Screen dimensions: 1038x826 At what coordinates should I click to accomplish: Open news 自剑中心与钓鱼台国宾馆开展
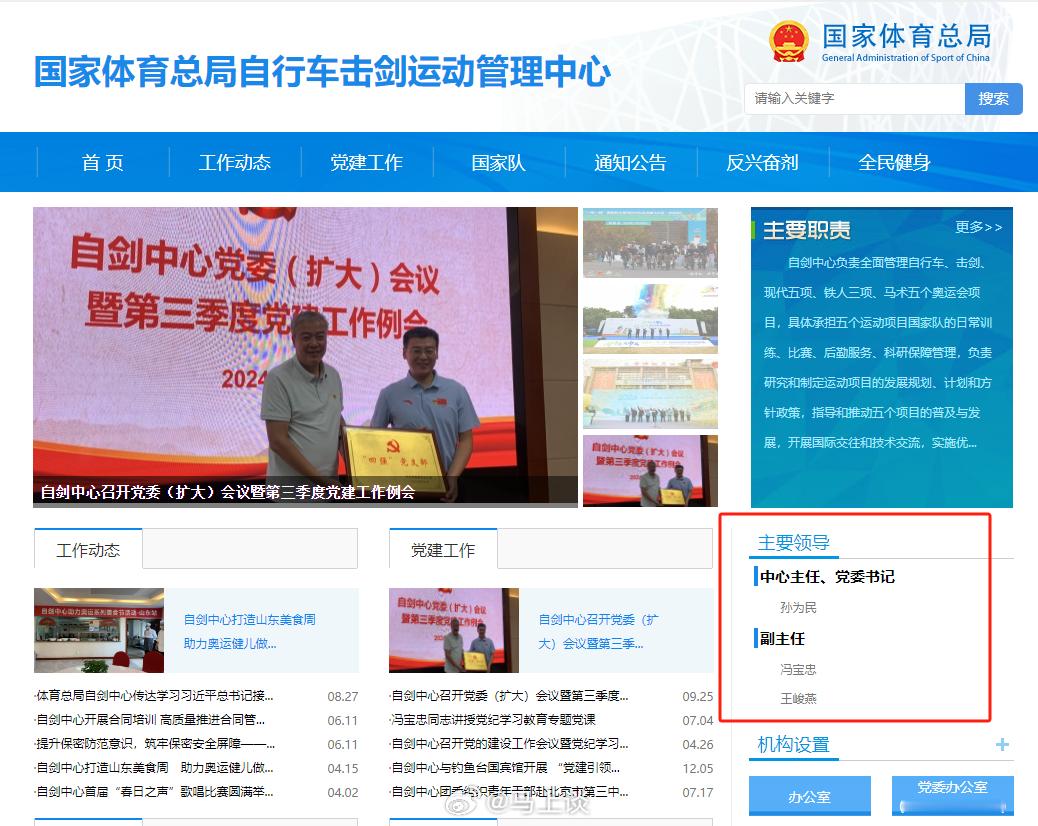506,768
